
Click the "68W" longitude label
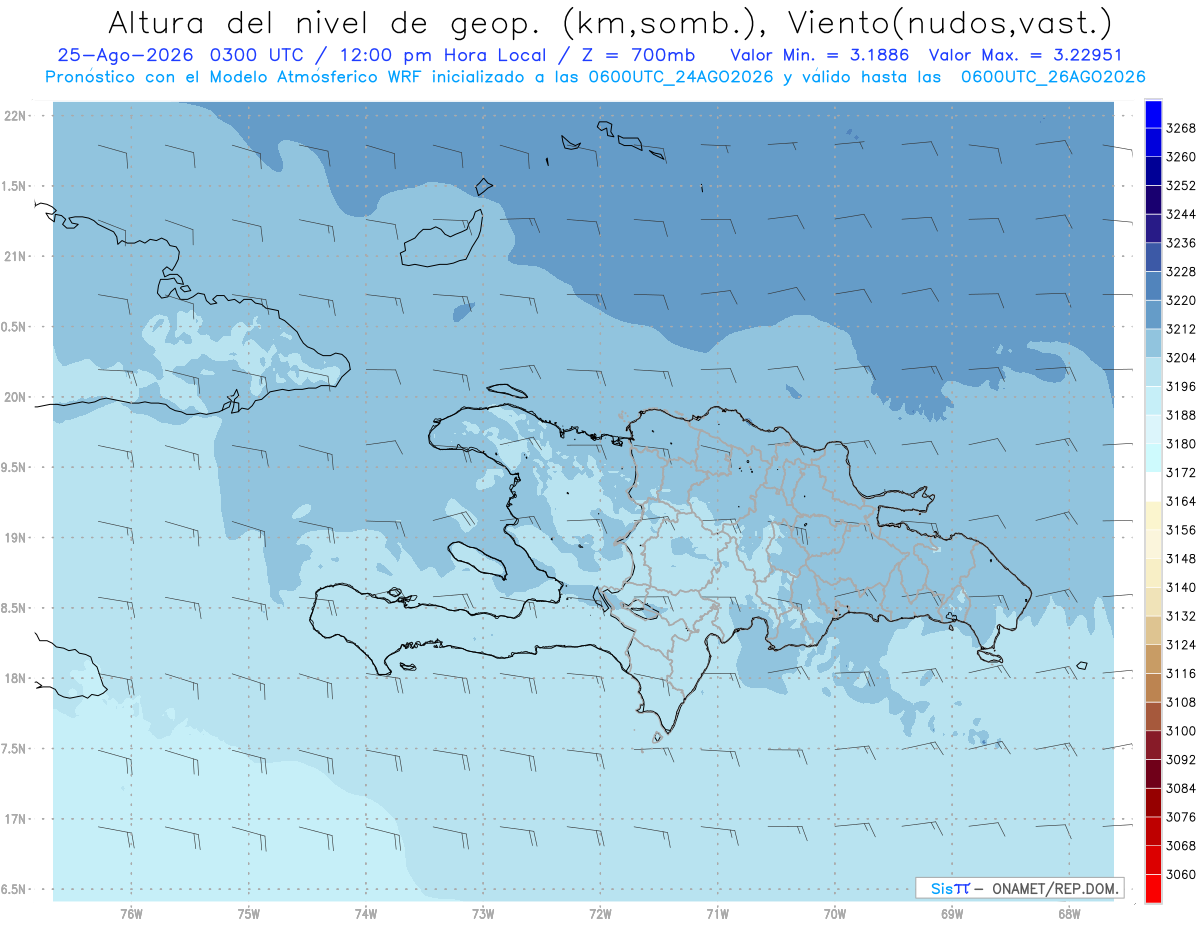tap(1069, 913)
